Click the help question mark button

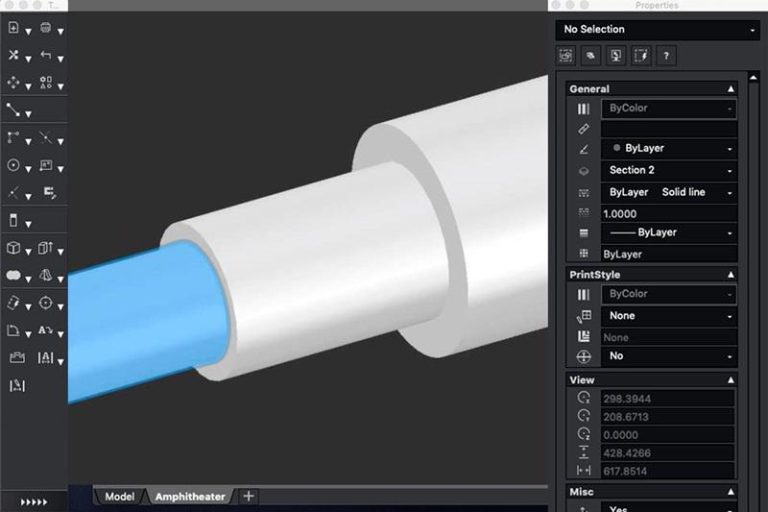click(x=665, y=56)
